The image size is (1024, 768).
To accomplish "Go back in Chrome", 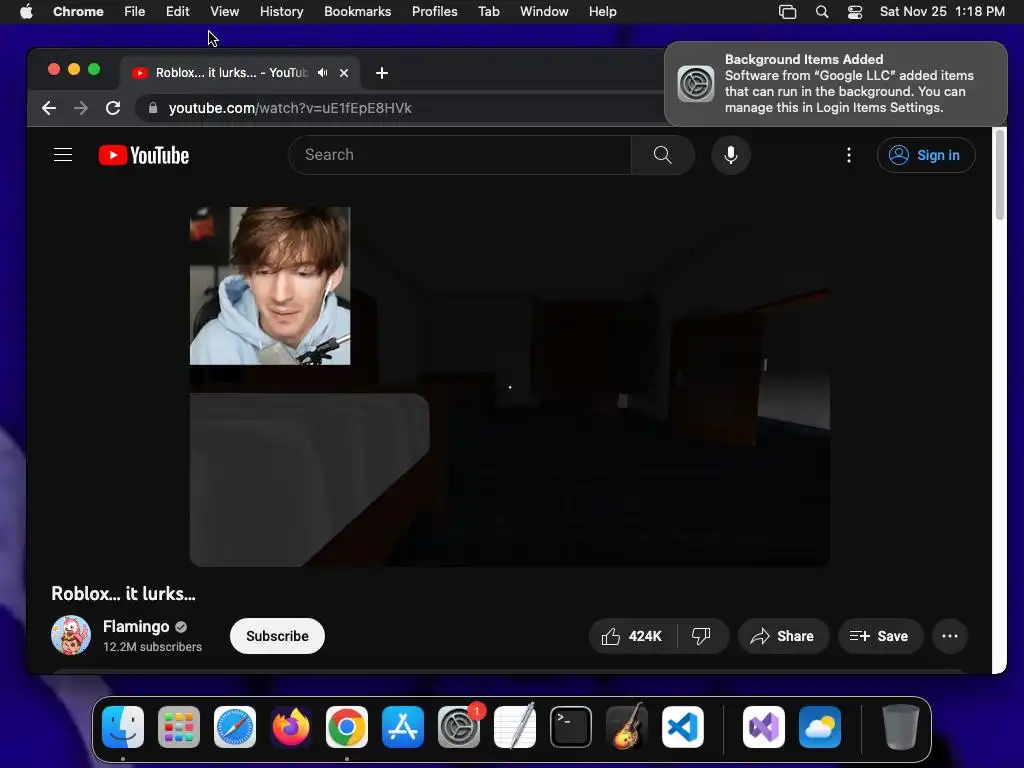I will [x=49, y=108].
